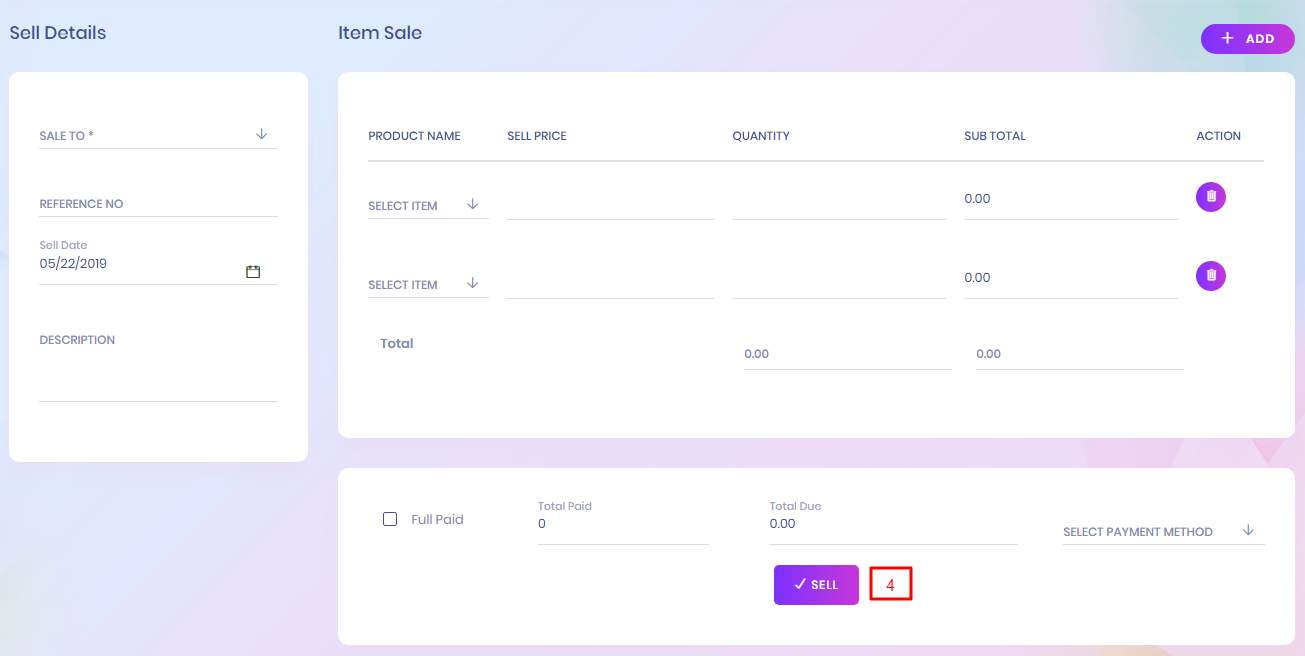This screenshot has width=1305, height=656.
Task: Click the Add button
Action: click(1247, 39)
